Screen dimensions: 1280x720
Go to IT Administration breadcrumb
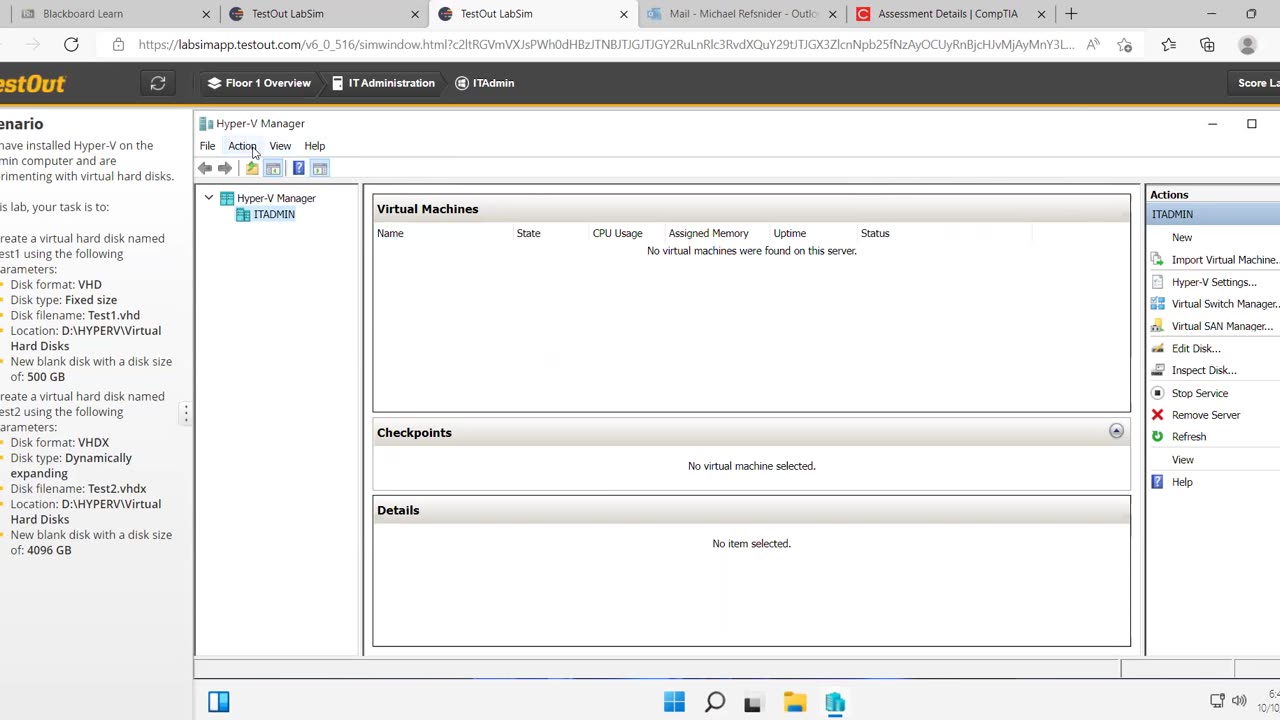click(383, 83)
